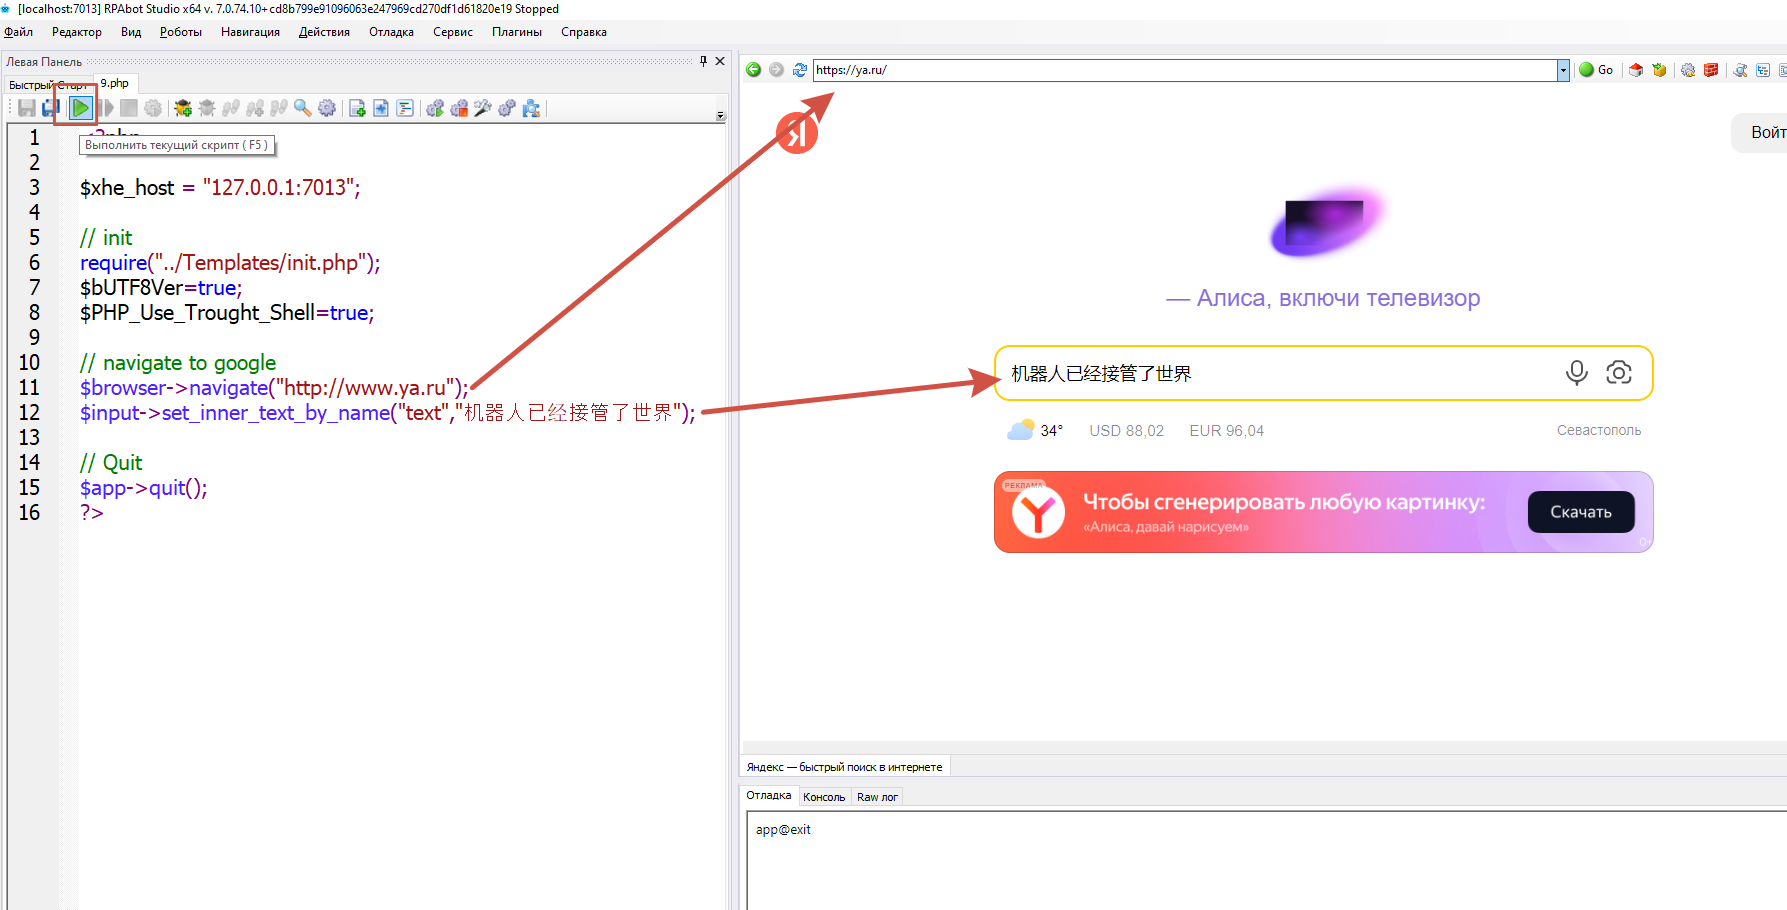The height and width of the screenshot is (910, 1787).
Task: Open the Справка menu
Action: 584,32
